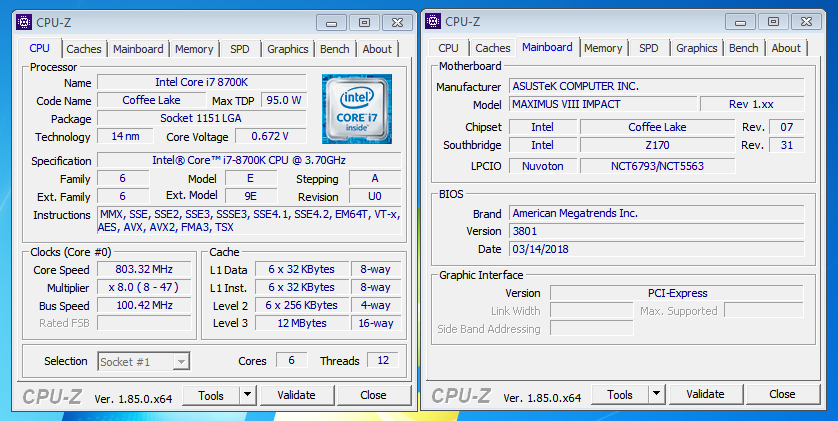Click the Coffee Lake code name field
This screenshot has height=421, width=838.
pyautogui.click(x=151, y=100)
